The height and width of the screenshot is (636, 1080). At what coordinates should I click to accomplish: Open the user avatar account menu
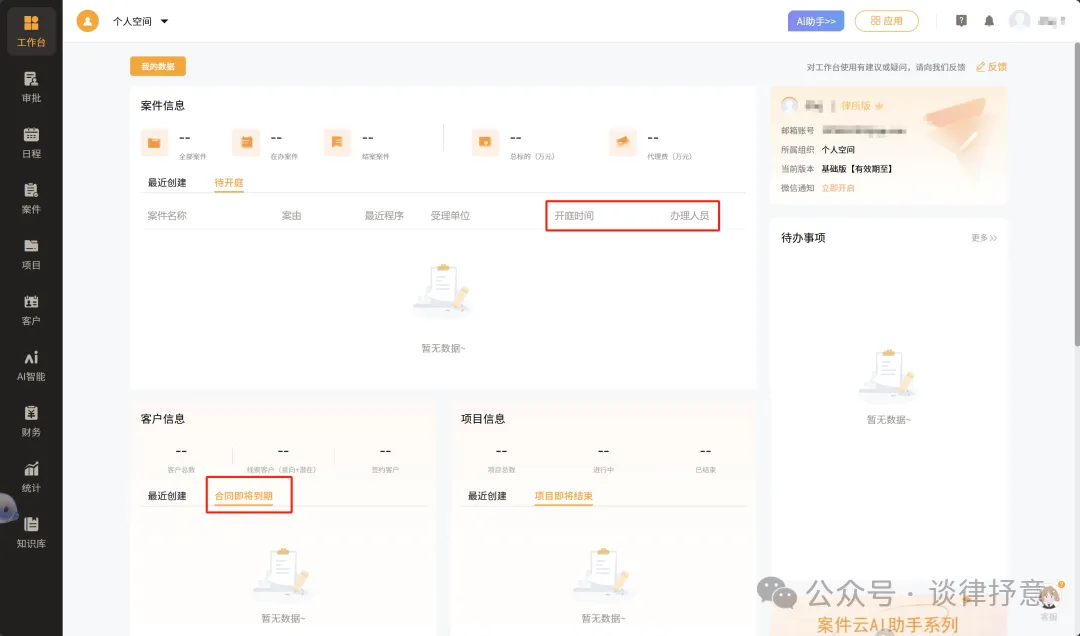[x=1019, y=21]
